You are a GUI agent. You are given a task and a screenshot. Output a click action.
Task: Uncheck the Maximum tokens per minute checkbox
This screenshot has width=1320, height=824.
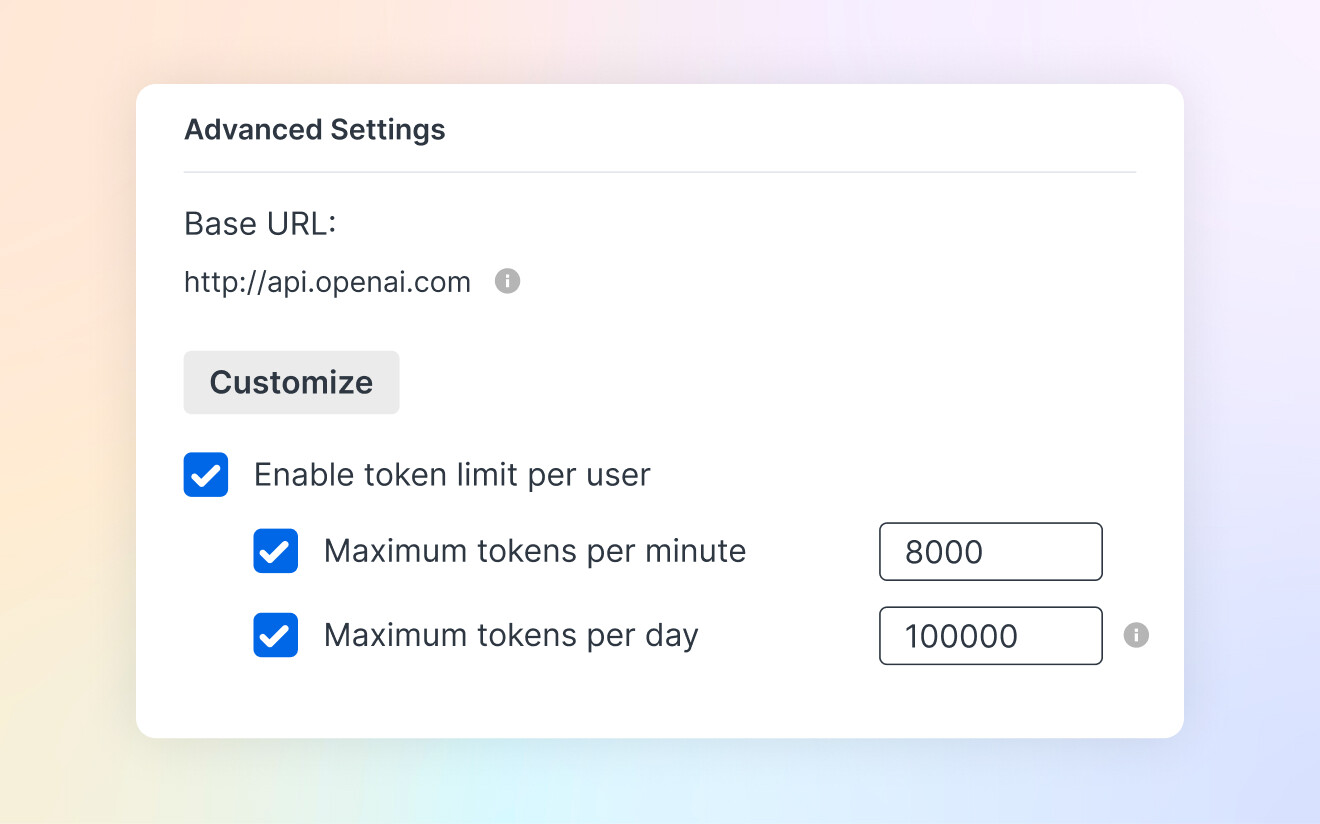(276, 551)
